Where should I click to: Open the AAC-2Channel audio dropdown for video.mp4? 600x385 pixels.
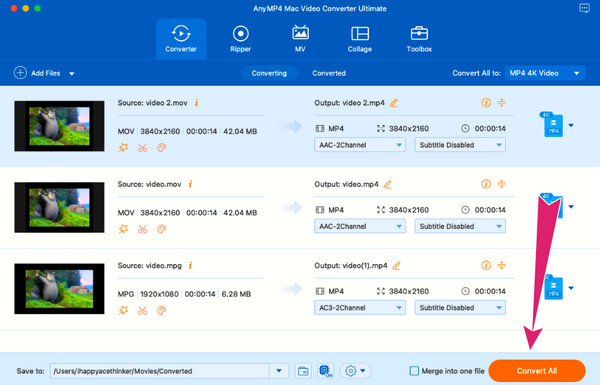click(360, 226)
